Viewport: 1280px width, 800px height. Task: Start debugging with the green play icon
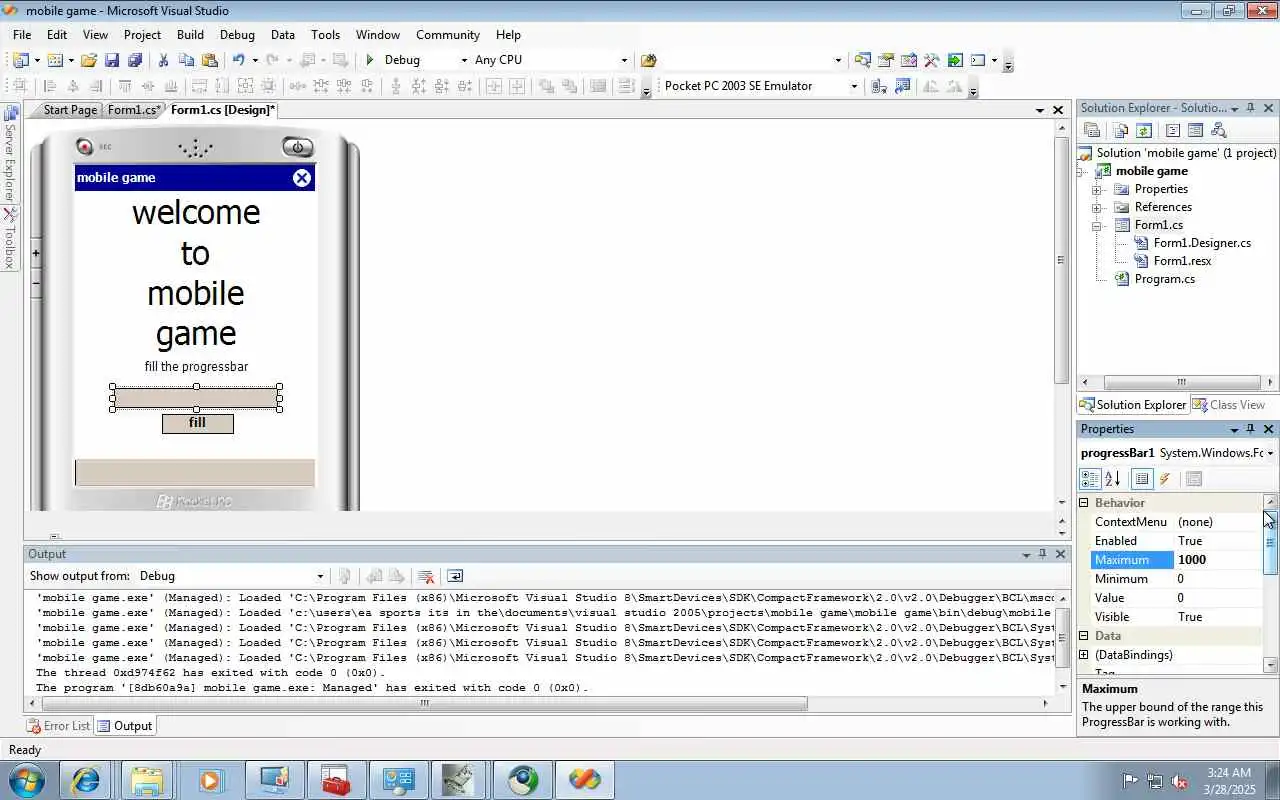[370, 60]
